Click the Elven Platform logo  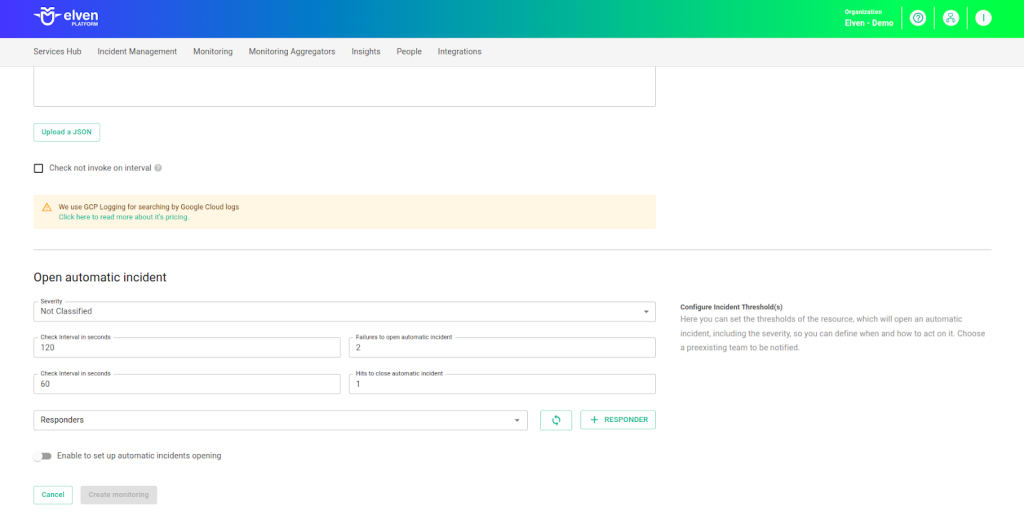click(x=66, y=18)
